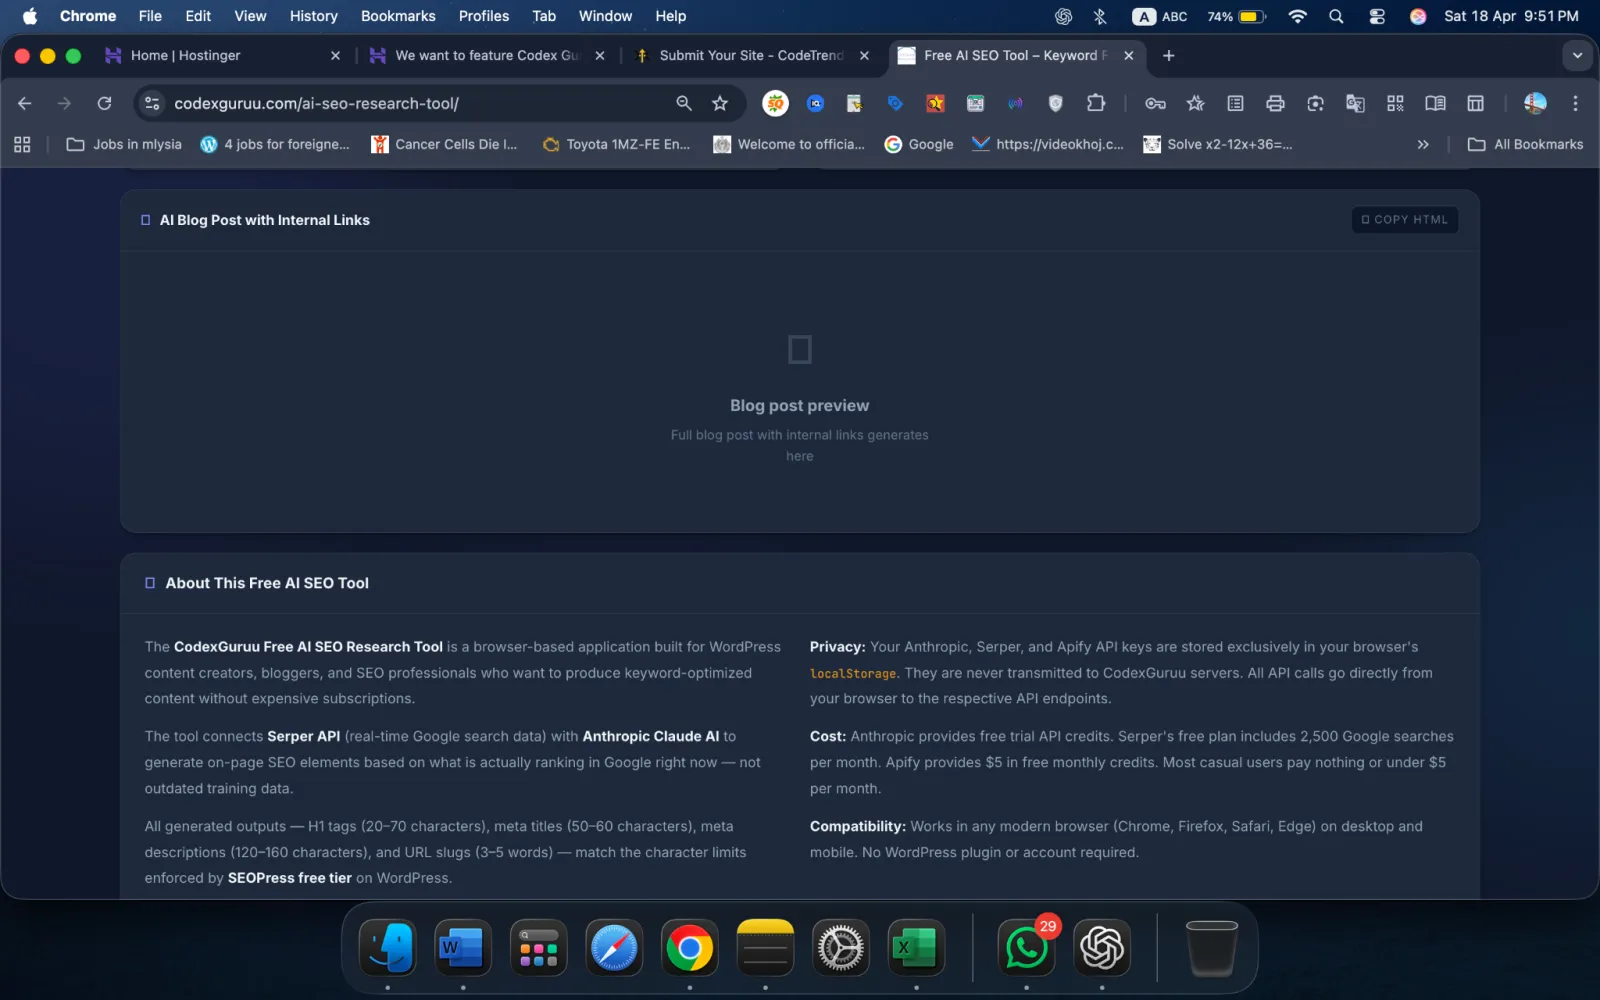
Task: Open the print icon in the toolbar
Action: [x=1275, y=103]
